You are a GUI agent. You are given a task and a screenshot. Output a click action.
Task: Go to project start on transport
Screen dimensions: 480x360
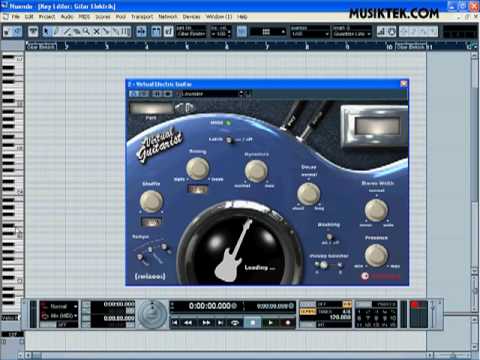click(x=175, y=322)
